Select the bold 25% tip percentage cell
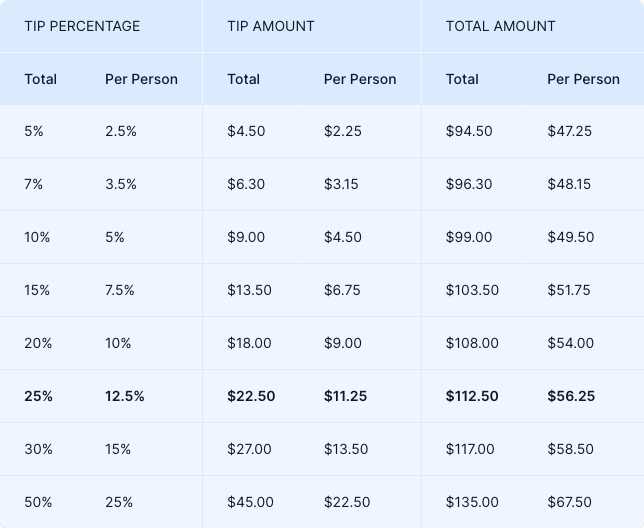 (39, 396)
